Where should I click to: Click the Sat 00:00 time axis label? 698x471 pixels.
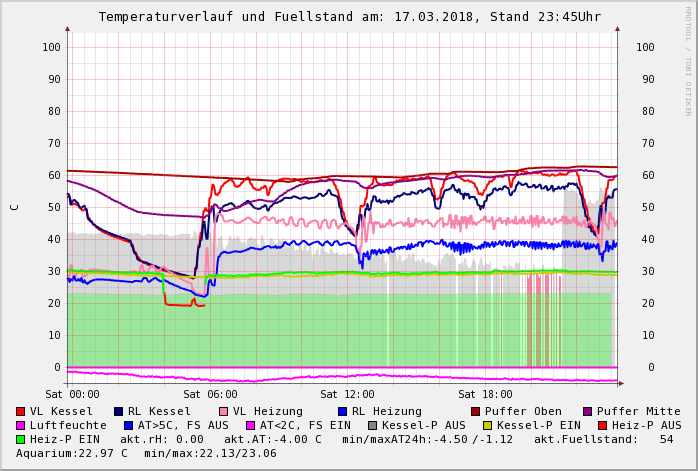(x=72, y=395)
